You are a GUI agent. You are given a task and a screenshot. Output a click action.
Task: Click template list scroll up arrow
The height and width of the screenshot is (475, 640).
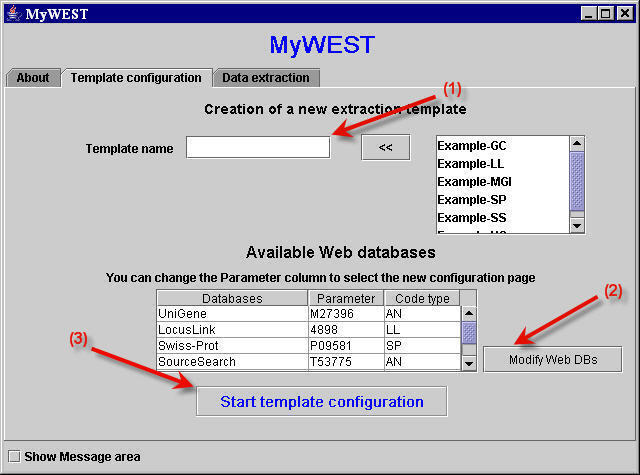tap(577, 144)
